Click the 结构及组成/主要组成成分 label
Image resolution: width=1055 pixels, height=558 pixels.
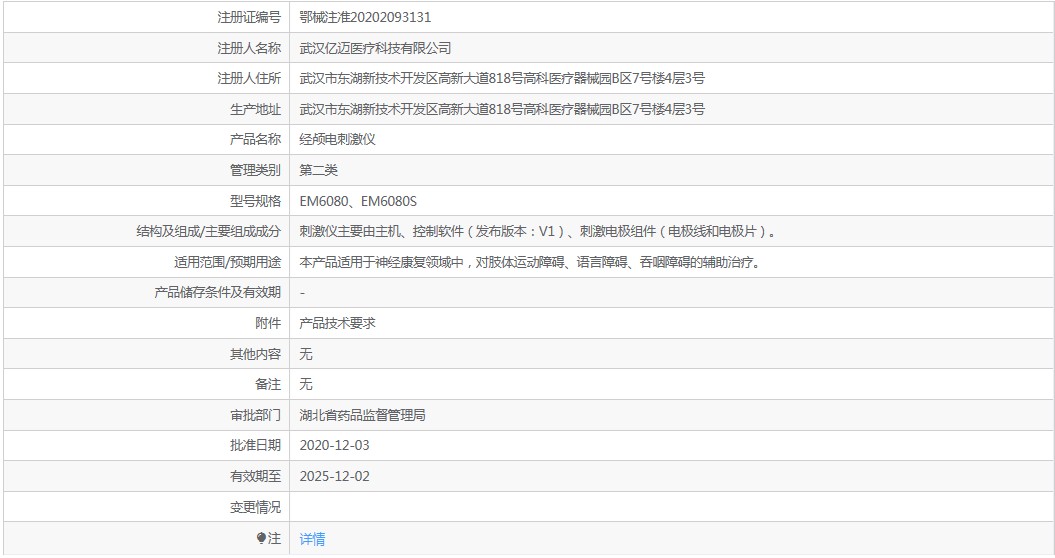(x=209, y=232)
